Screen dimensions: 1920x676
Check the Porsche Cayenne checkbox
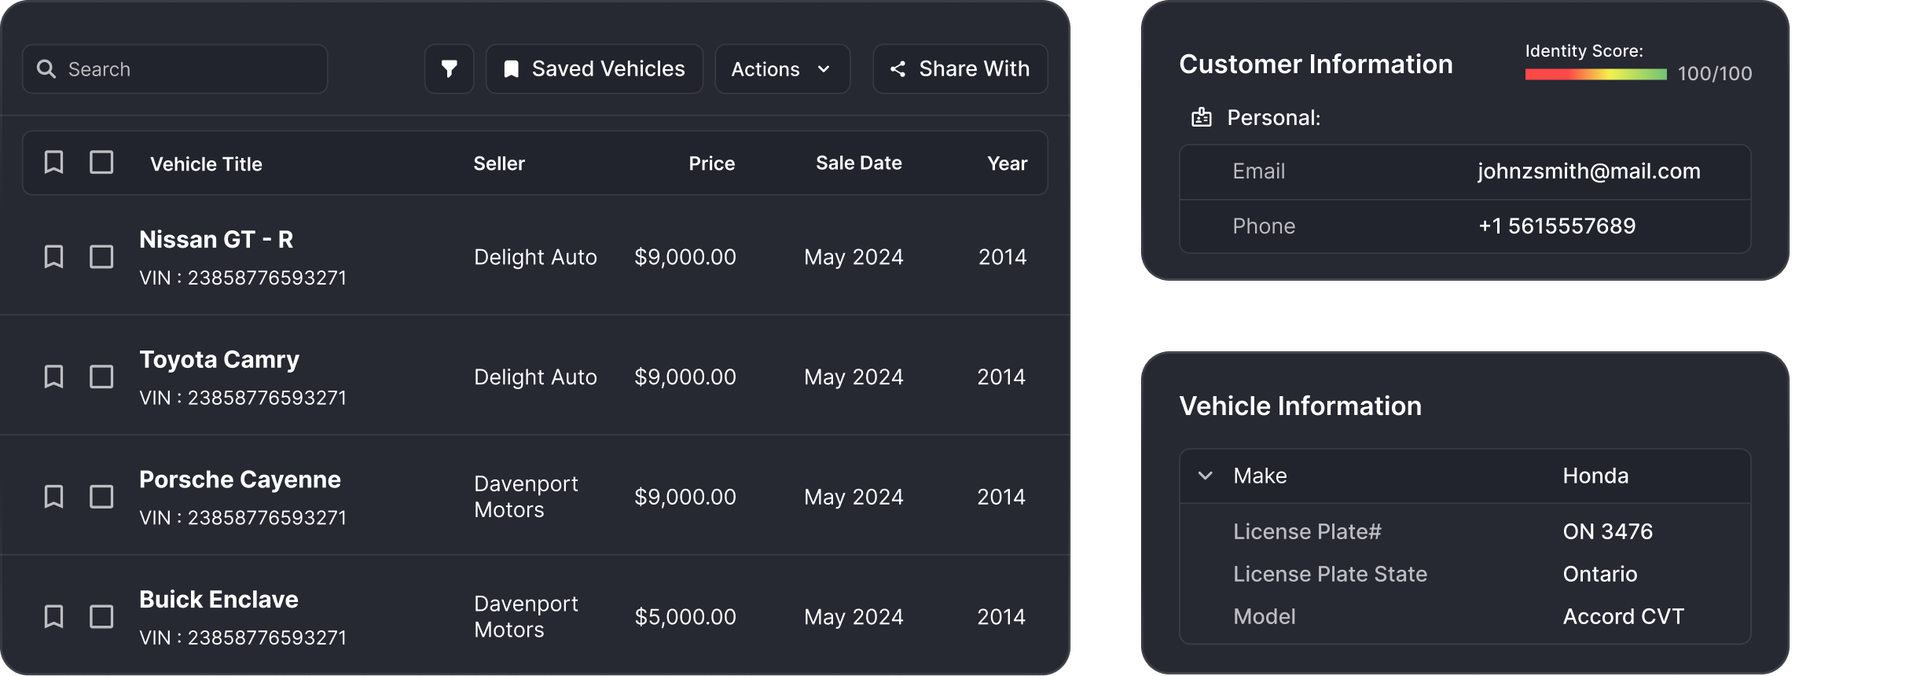pyautogui.click(x=101, y=497)
